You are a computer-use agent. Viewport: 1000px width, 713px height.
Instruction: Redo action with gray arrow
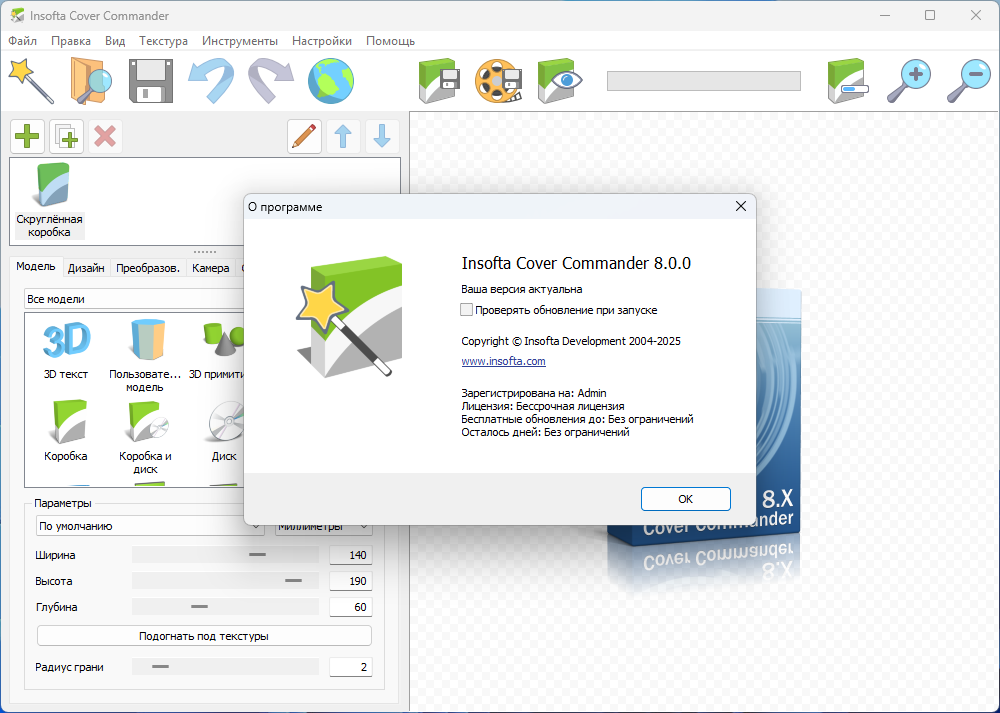pyautogui.click(x=270, y=80)
